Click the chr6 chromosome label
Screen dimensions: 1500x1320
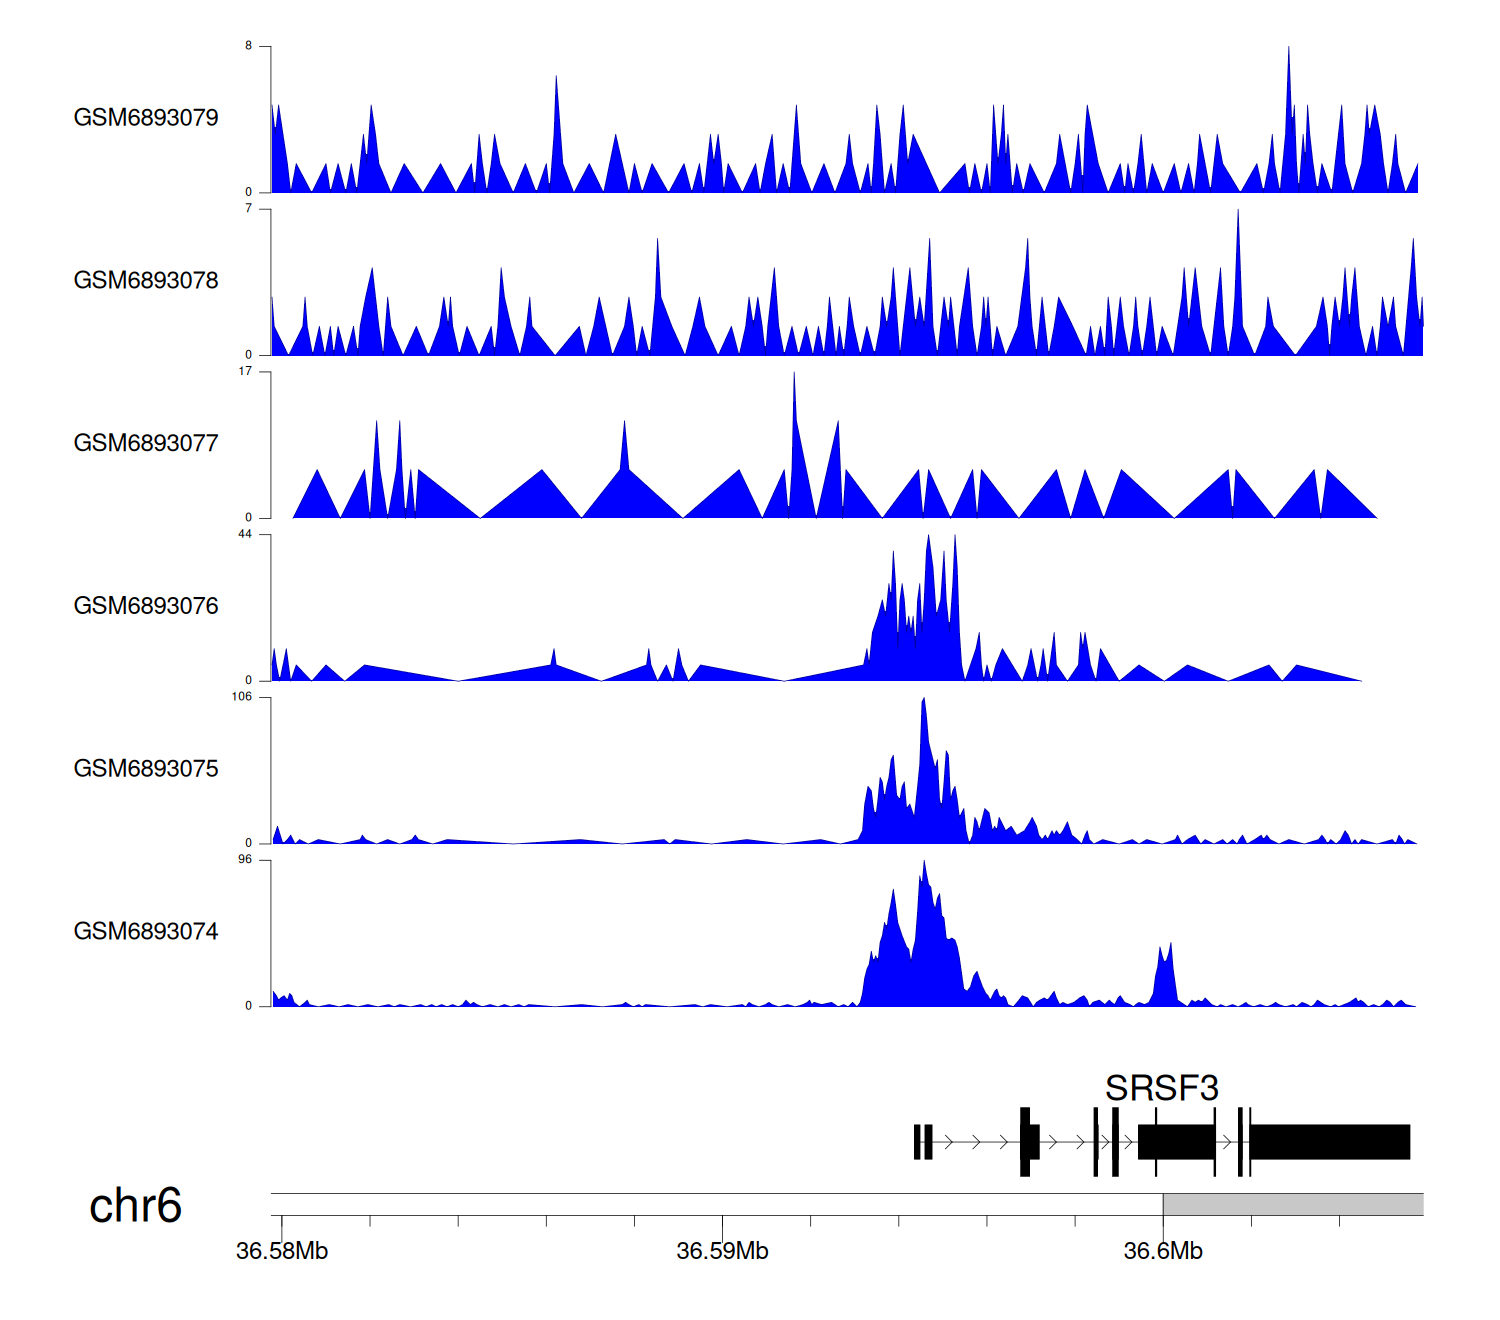pos(135,1206)
